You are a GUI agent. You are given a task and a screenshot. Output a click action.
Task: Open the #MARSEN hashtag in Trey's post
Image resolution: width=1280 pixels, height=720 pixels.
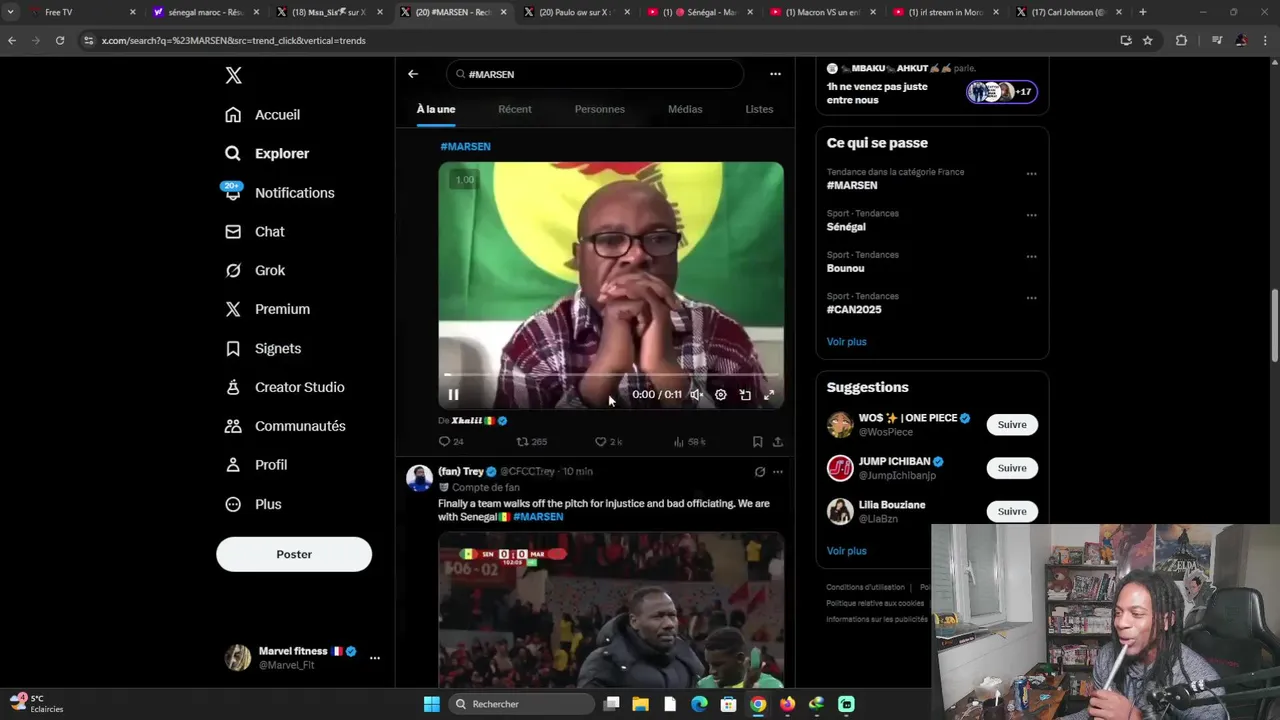pyautogui.click(x=538, y=517)
